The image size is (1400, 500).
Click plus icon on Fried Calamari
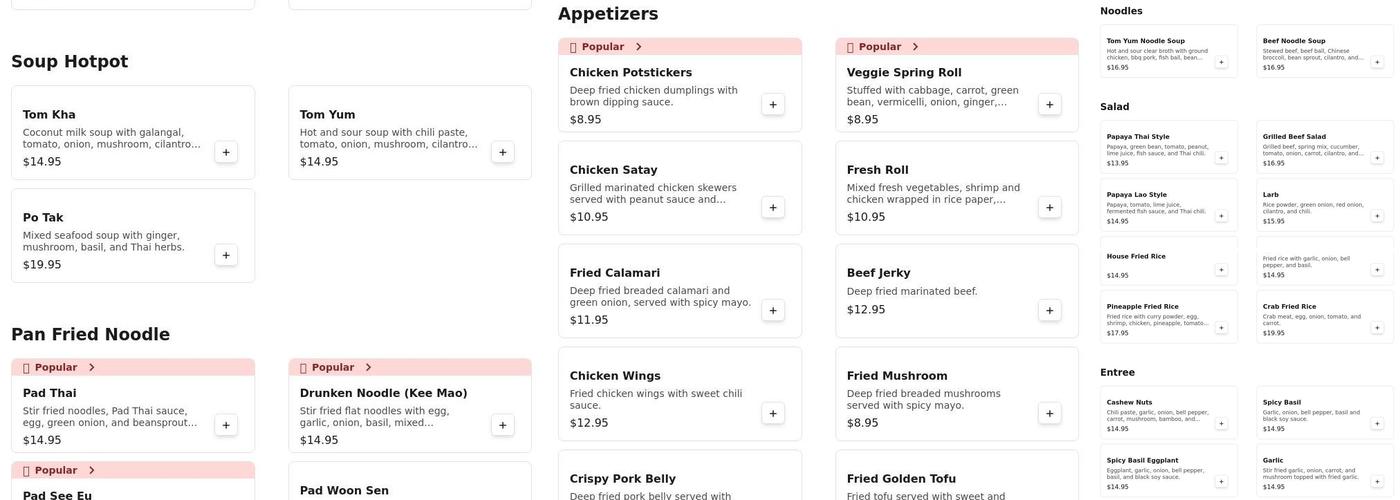coord(773,310)
